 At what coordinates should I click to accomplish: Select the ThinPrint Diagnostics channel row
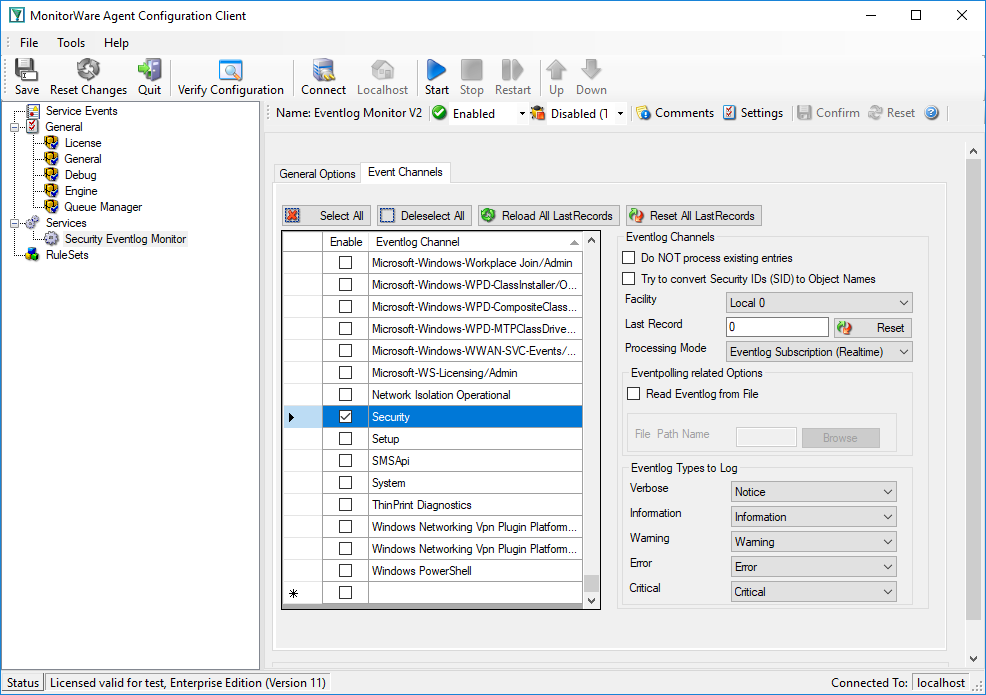point(475,504)
